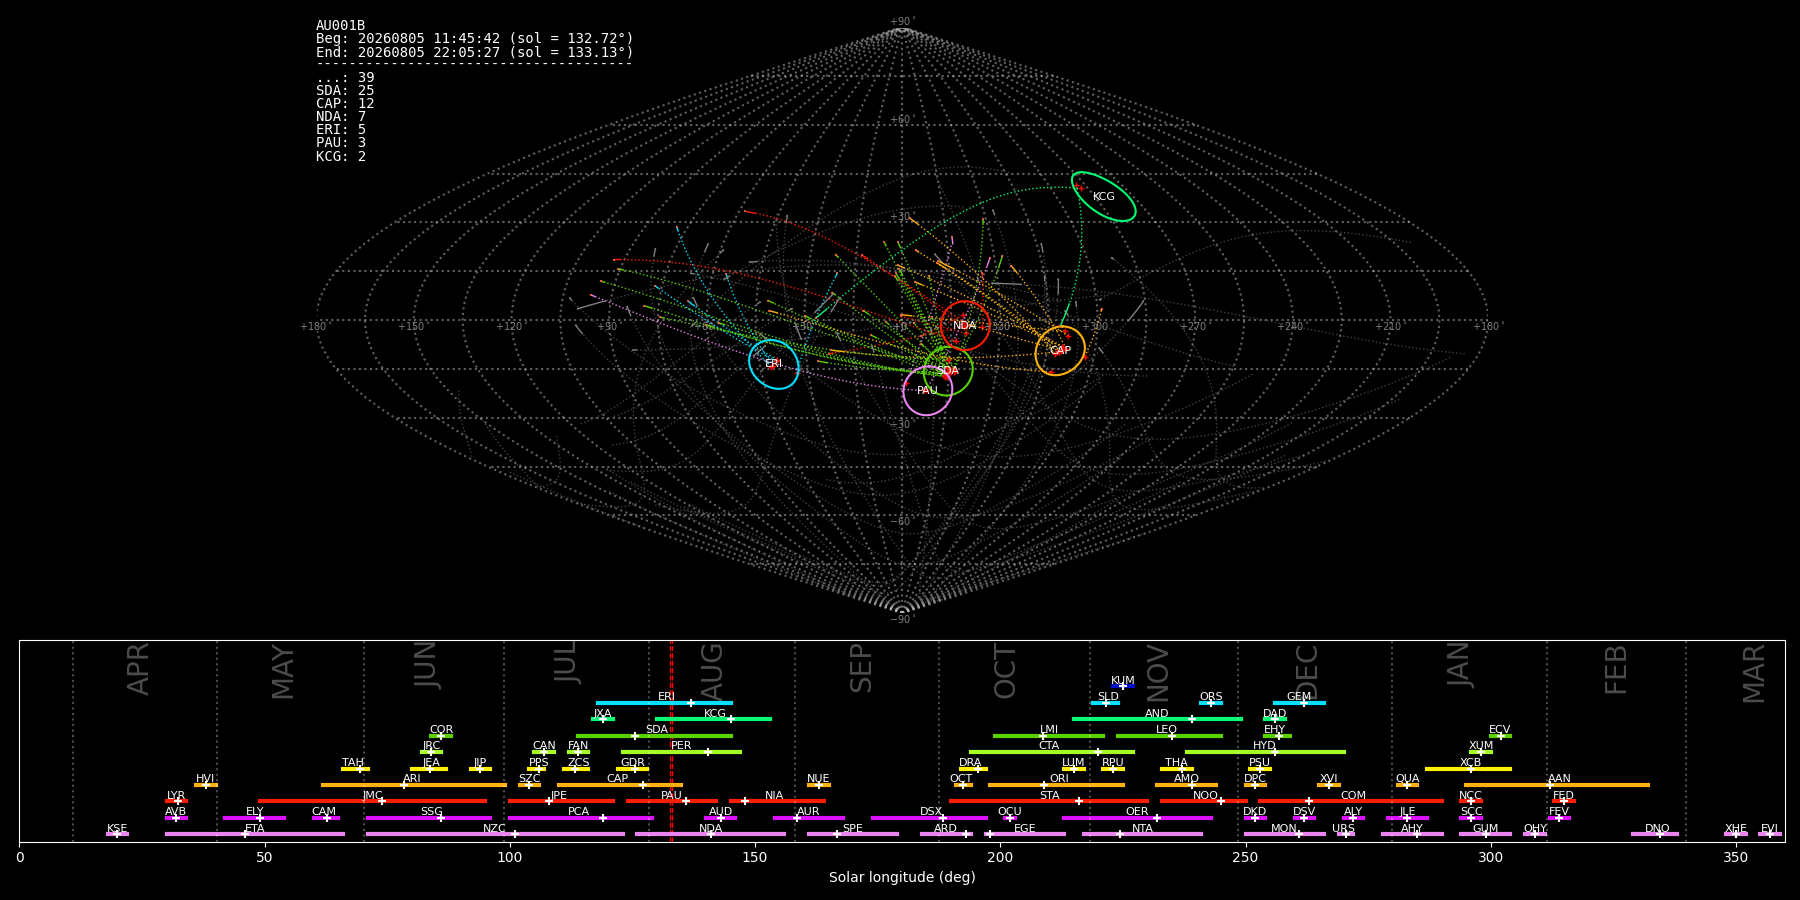Click the Solar longitude axis label
Viewport: 1800px width, 900px height.
point(902,878)
